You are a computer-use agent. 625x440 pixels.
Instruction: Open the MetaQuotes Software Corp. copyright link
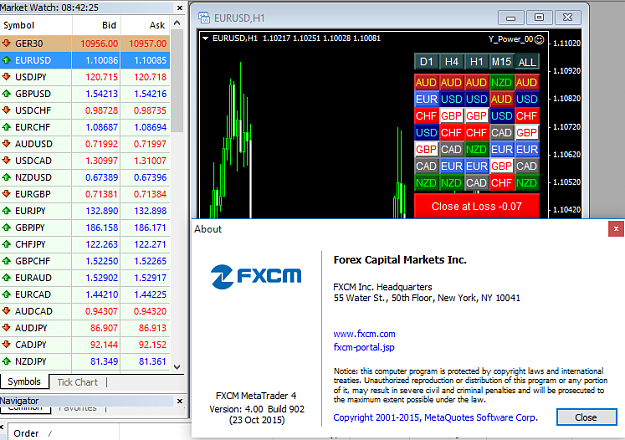[435, 418]
